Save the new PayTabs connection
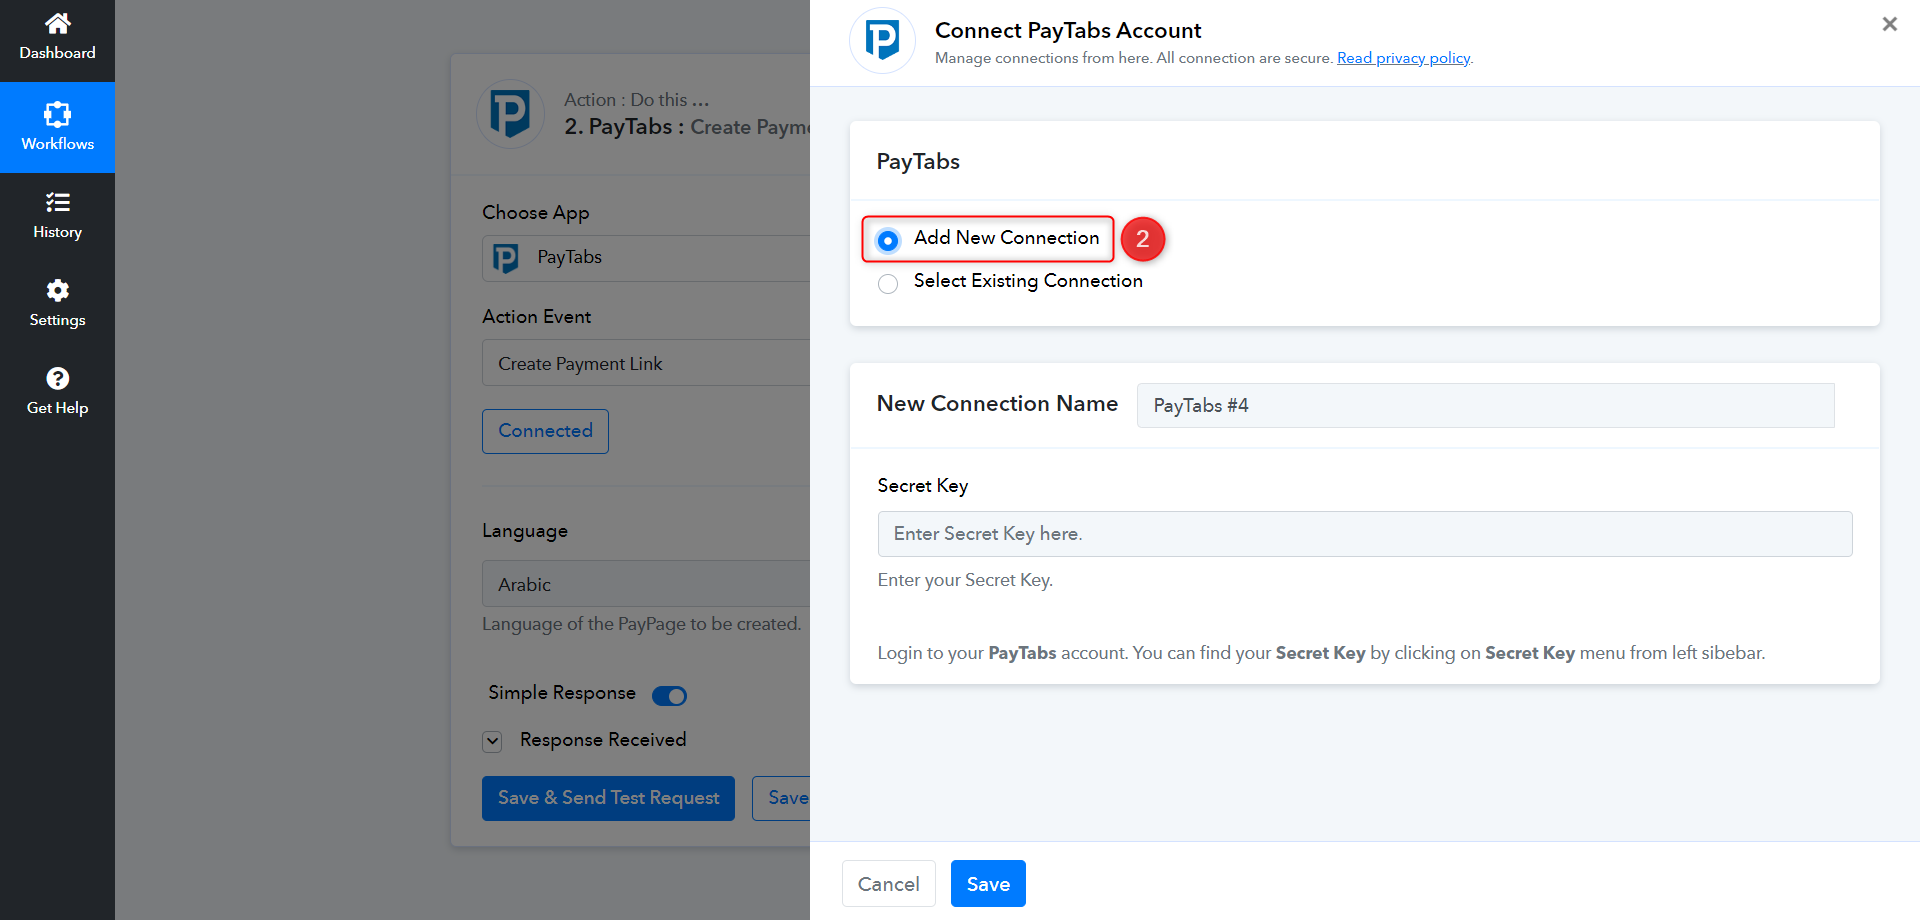This screenshot has width=1920, height=920. [x=988, y=884]
